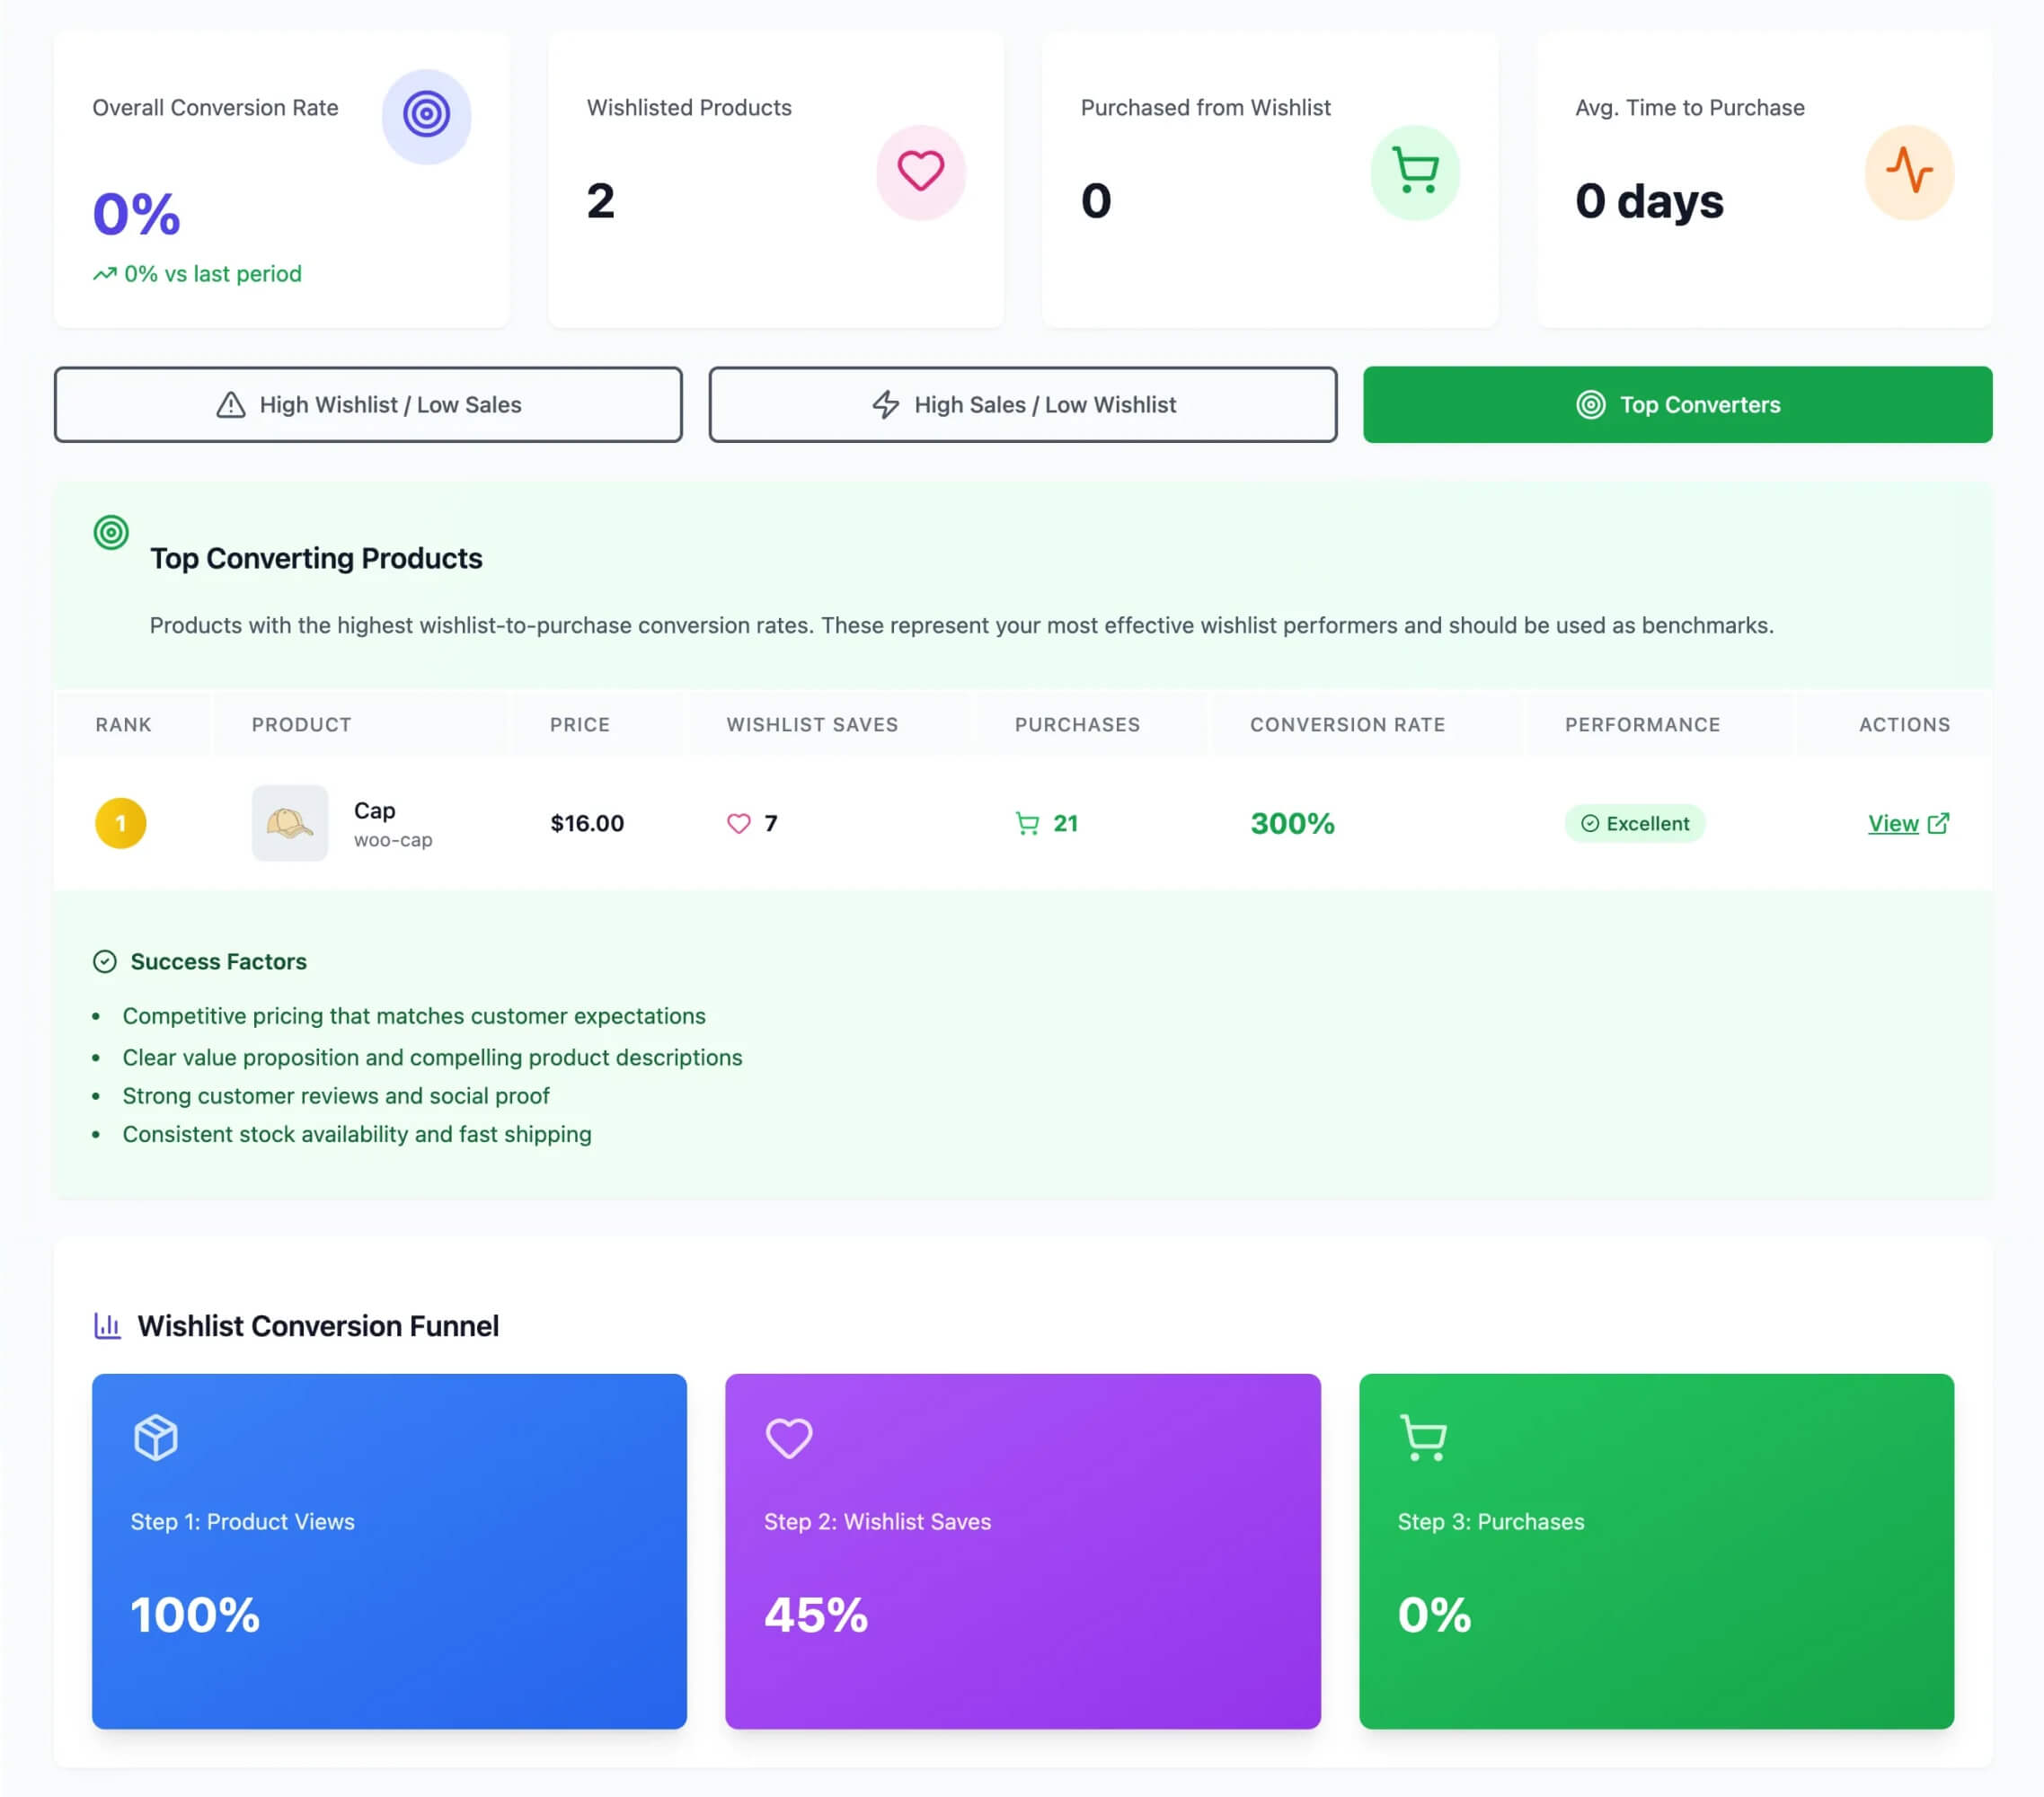
Task: Click the Excellent performance badge
Action: 1634,824
